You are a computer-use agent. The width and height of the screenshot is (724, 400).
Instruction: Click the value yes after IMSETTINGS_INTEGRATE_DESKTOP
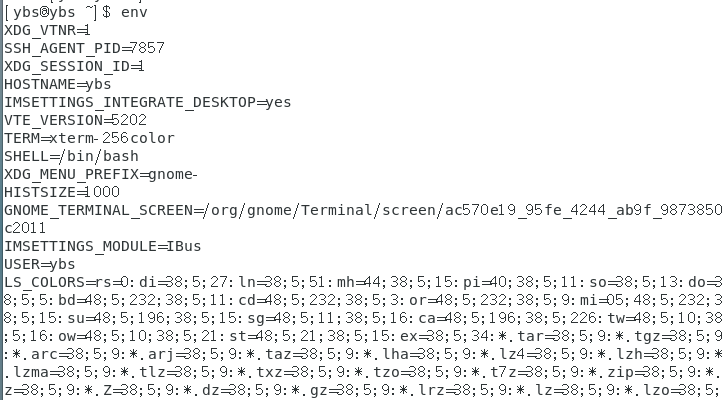tap(279, 102)
